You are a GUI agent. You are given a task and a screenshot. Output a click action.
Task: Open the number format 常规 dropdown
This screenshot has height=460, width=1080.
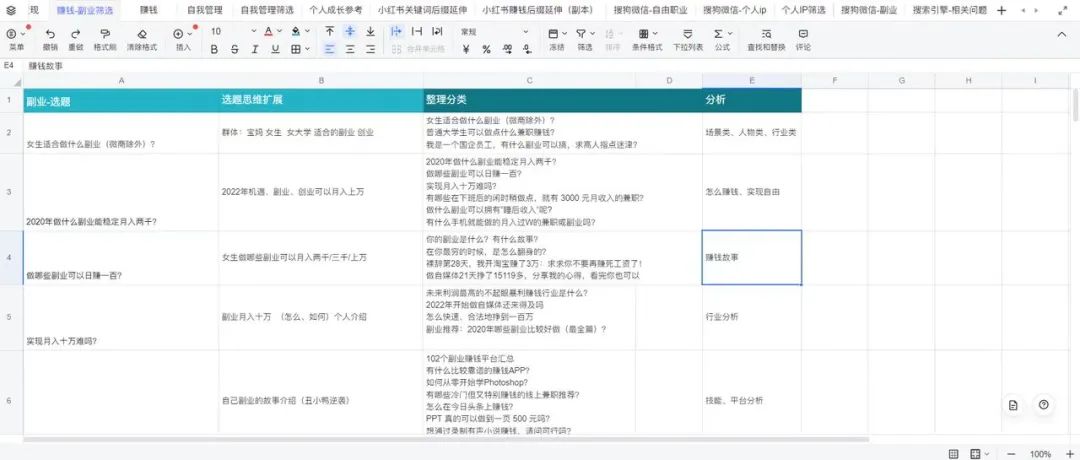495,32
